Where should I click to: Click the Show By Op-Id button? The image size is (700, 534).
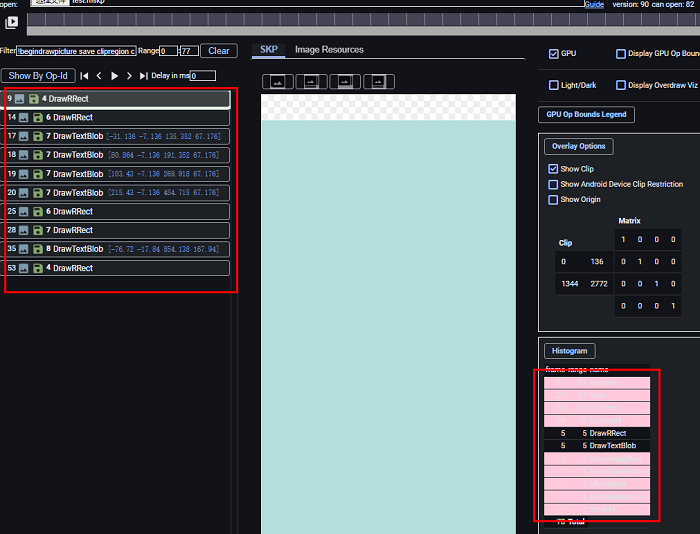tap(38, 76)
